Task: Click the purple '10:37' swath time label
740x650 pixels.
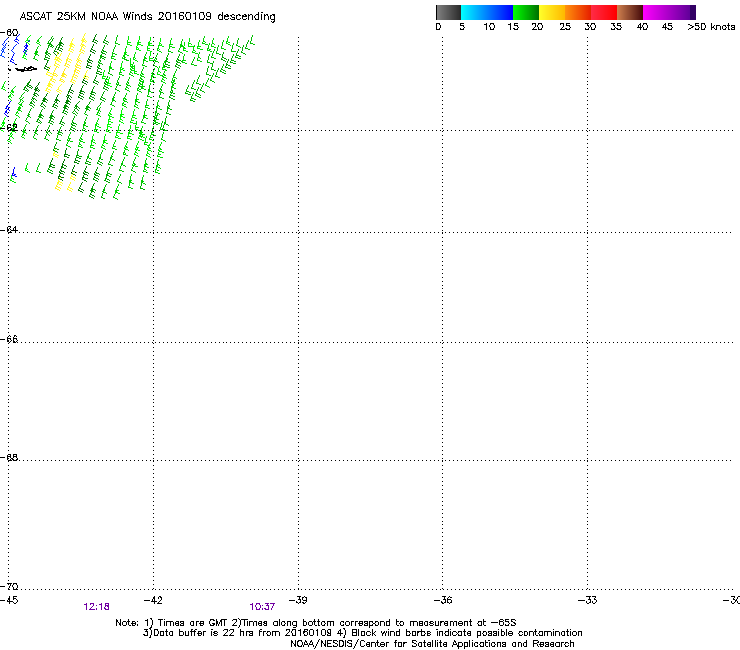Action: [262, 607]
